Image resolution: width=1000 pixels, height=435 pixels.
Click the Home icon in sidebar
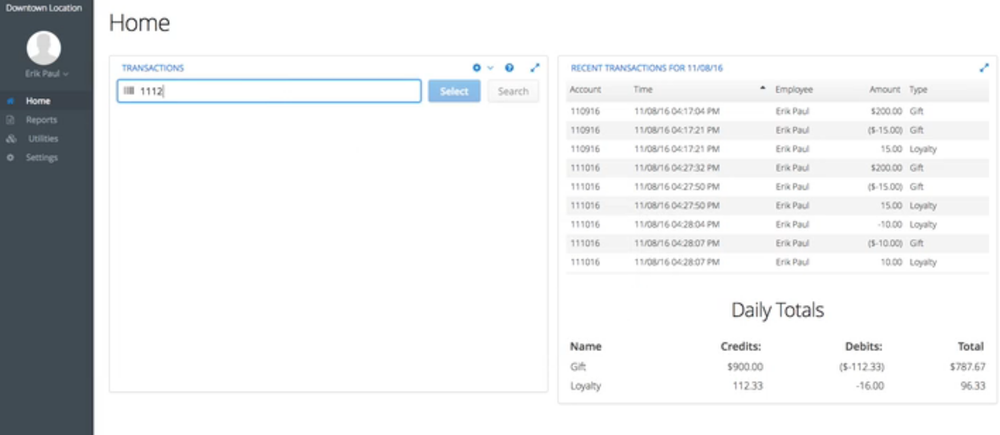[x=10, y=101]
